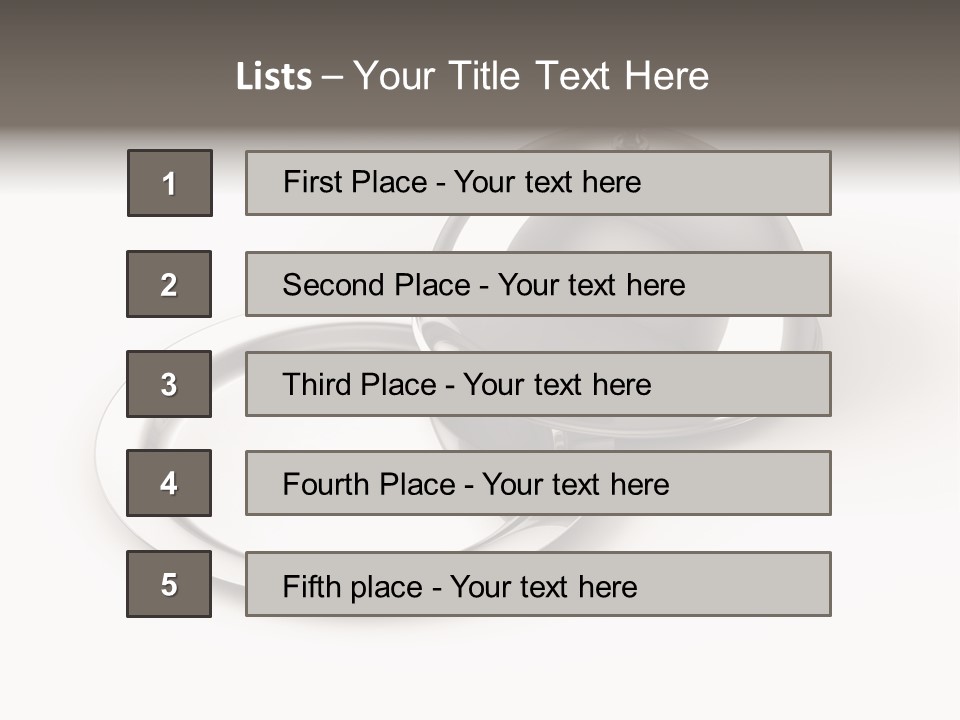Viewport: 960px width, 720px height.
Task: Click the number 5 box
Action: (x=169, y=584)
